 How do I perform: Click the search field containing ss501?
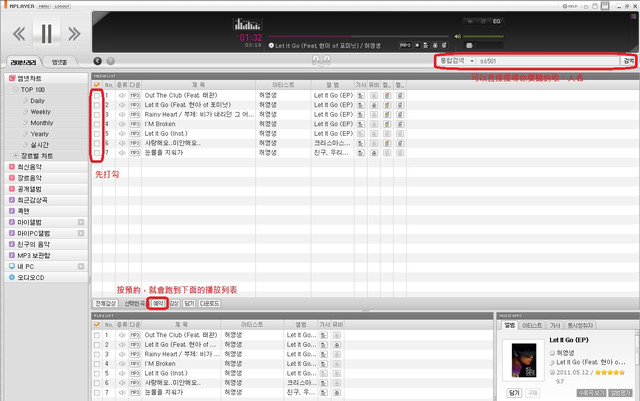547,61
